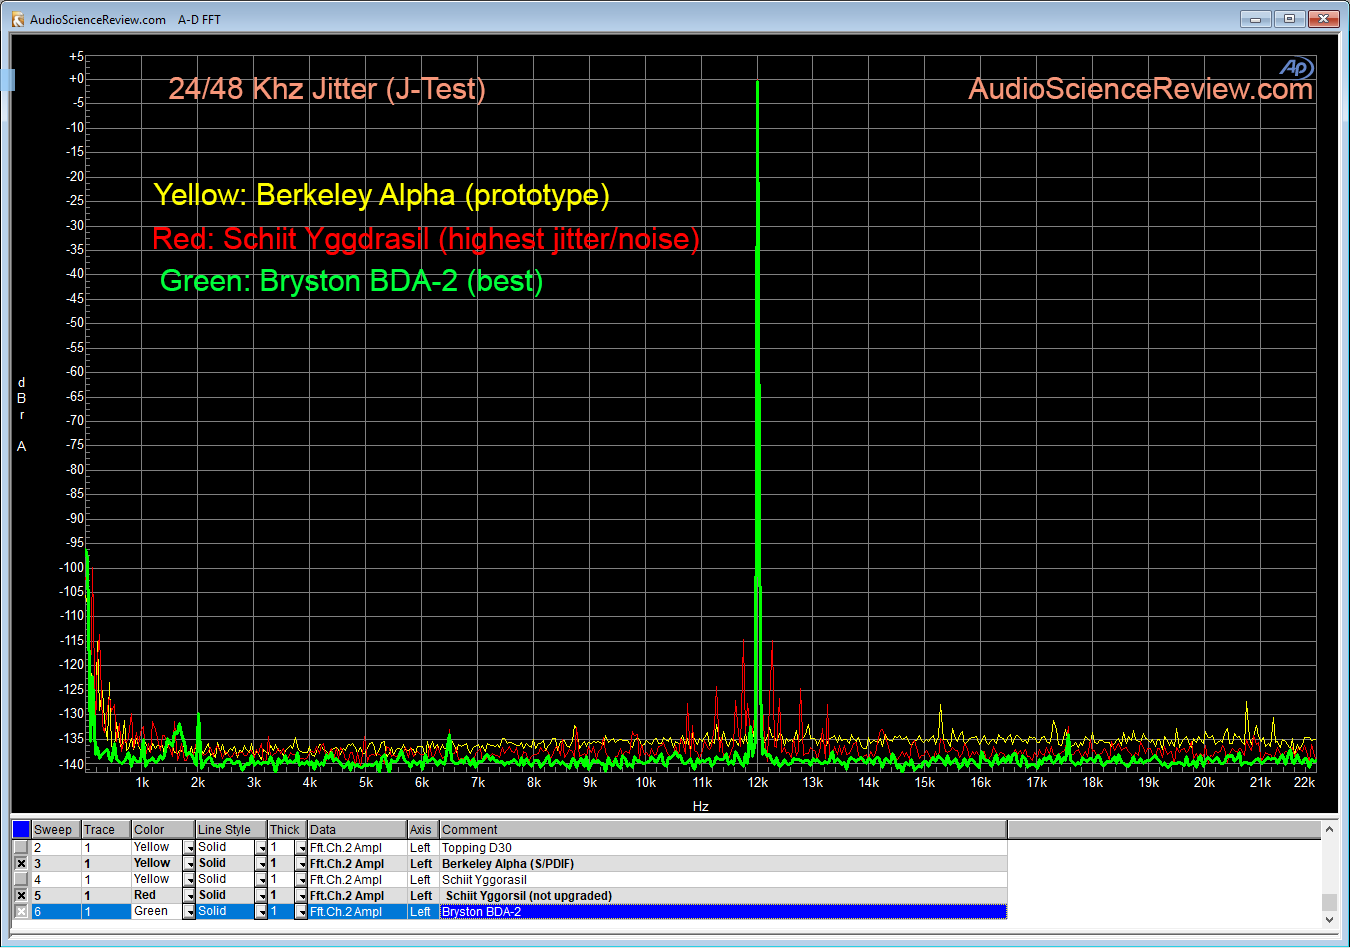This screenshot has height=948, width=1350.
Task: Maximize the A-D FFT window
Action: [x=1289, y=19]
